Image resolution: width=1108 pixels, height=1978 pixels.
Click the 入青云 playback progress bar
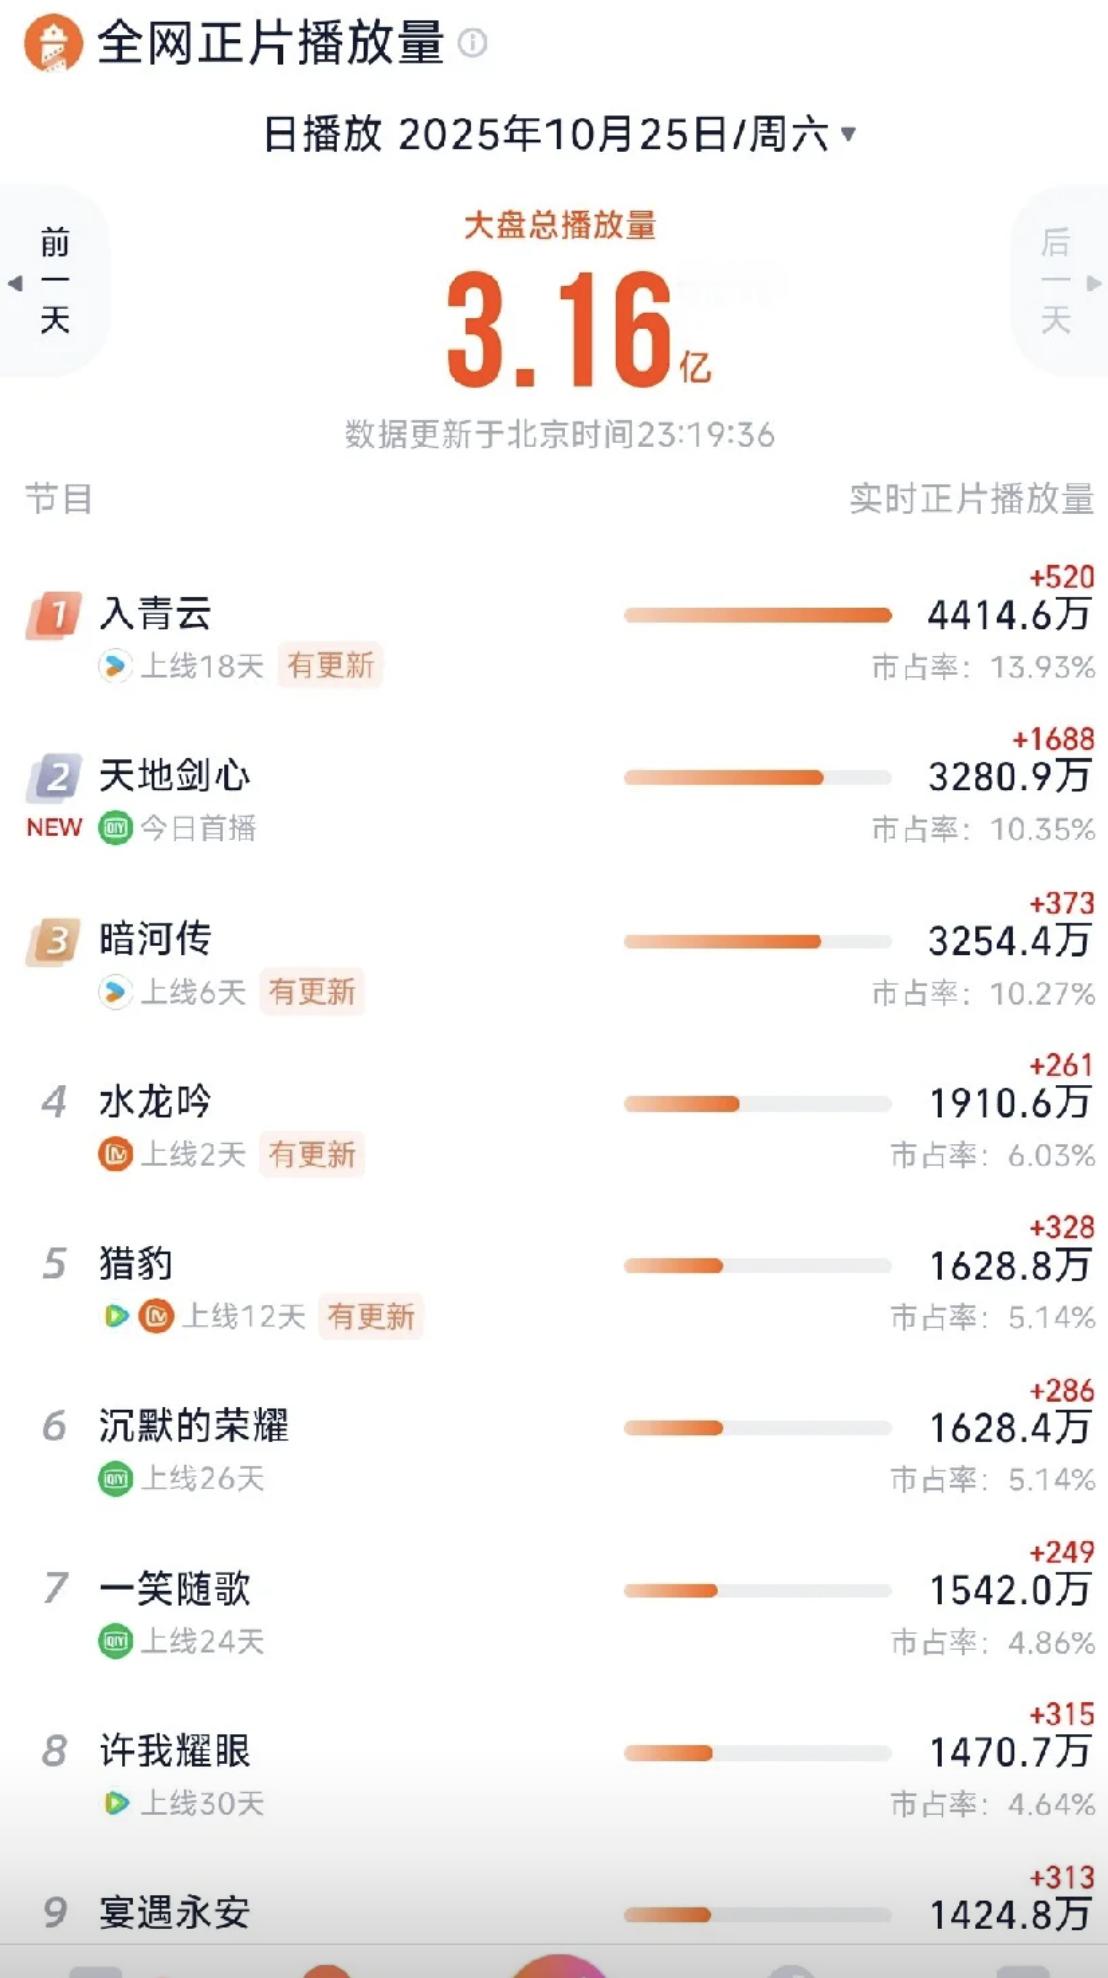(757, 616)
